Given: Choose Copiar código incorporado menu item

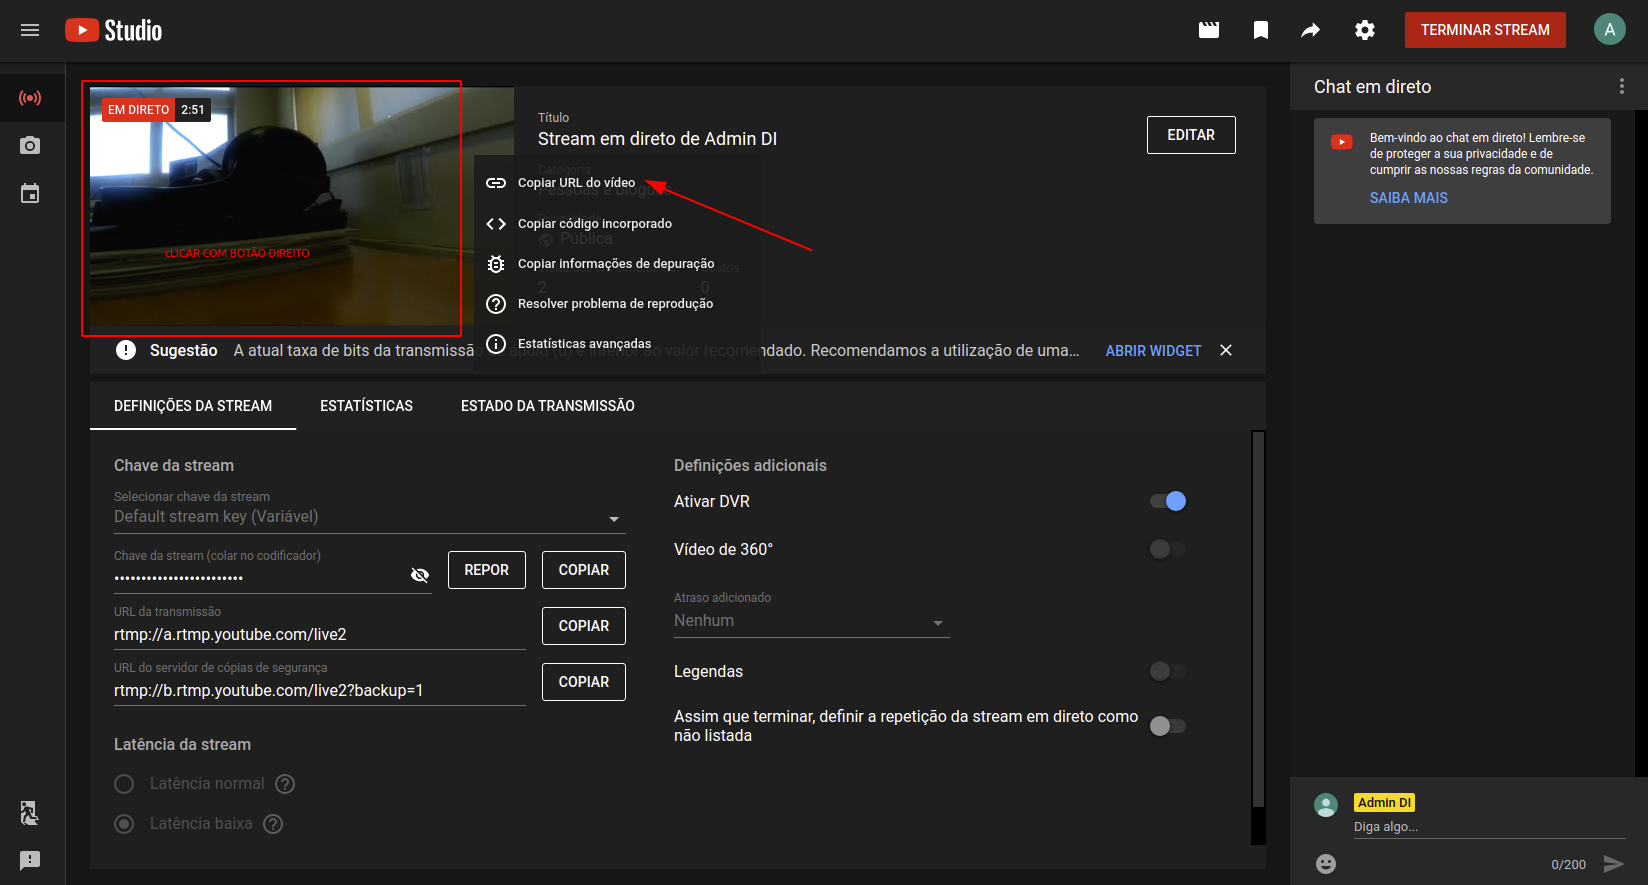Looking at the screenshot, I should pyautogui.click(x=617, y=224).
